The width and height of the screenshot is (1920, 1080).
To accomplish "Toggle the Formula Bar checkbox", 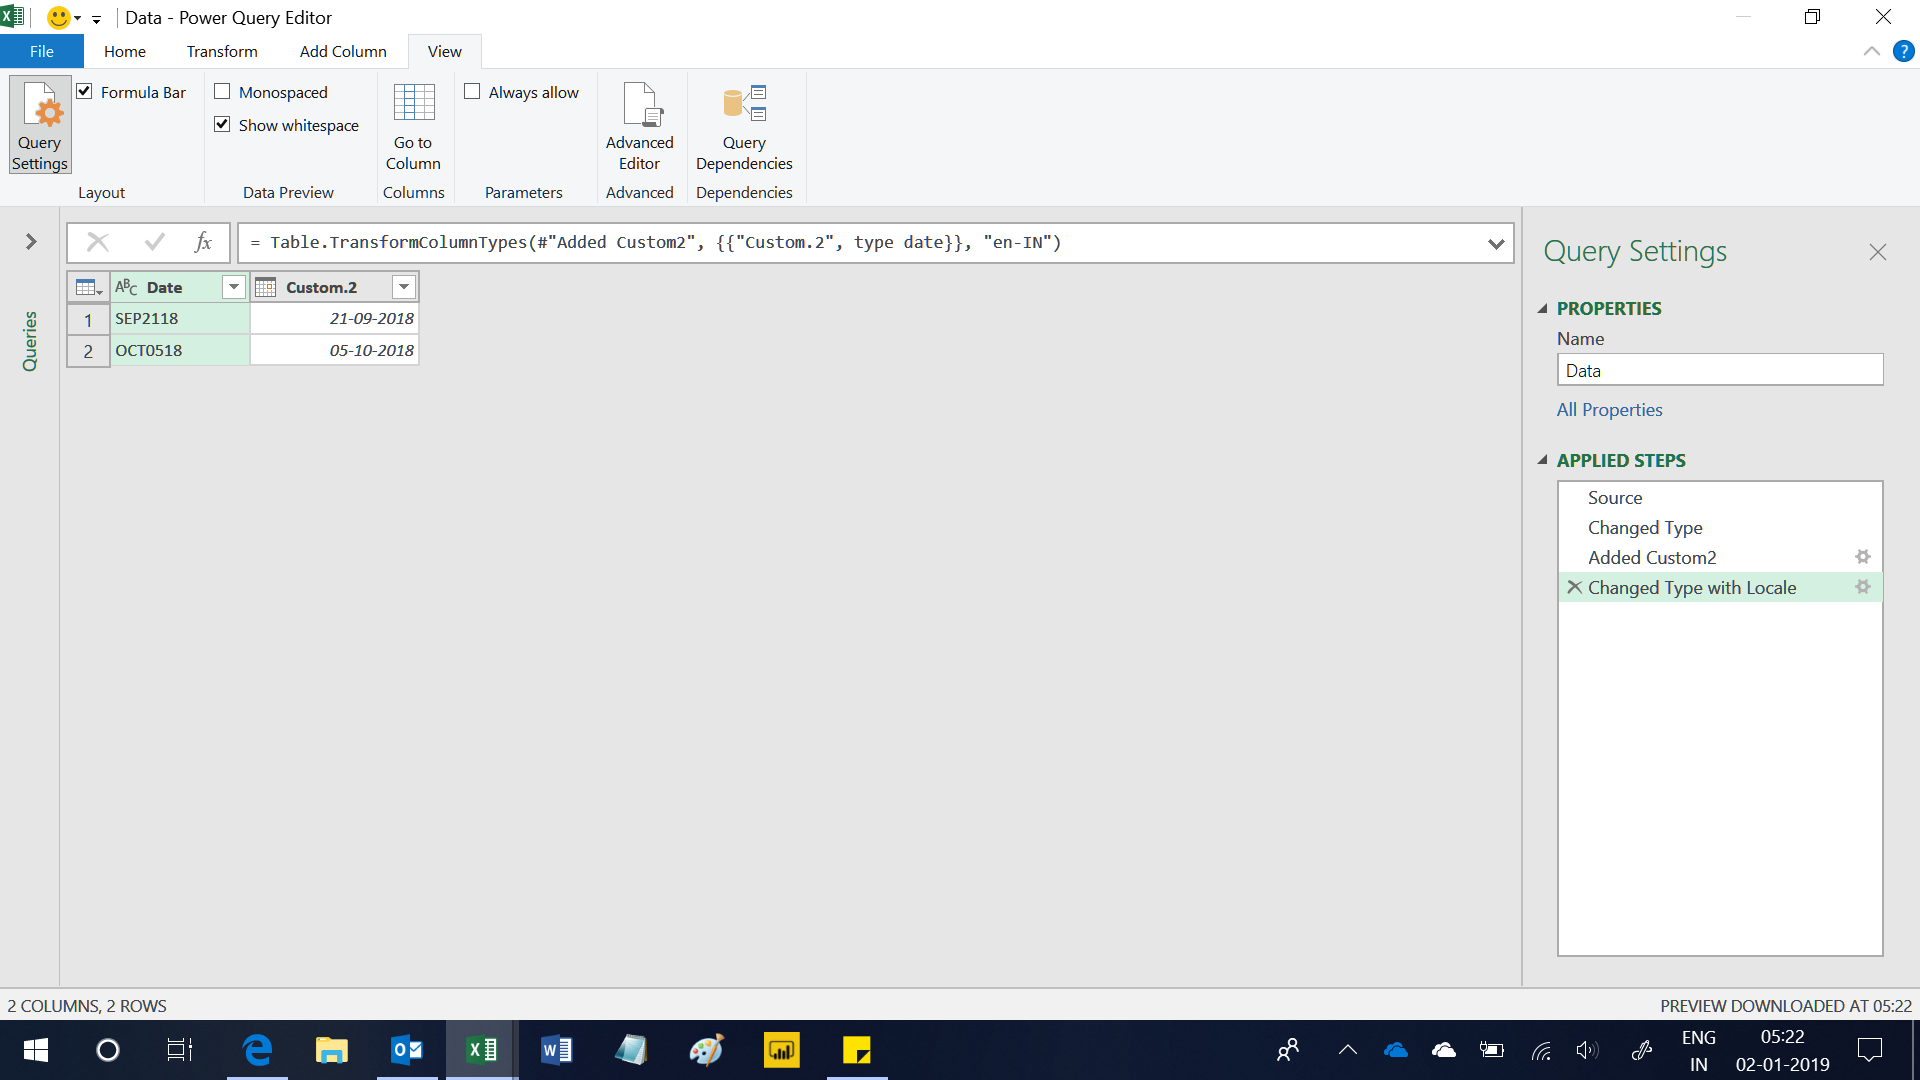I will [x=85, y=92].
